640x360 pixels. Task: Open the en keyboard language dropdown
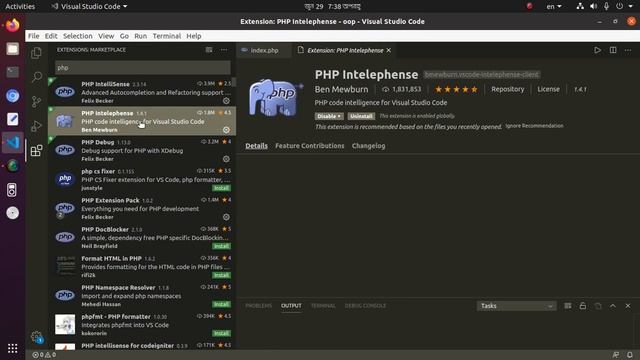click(x=554, y=6)
